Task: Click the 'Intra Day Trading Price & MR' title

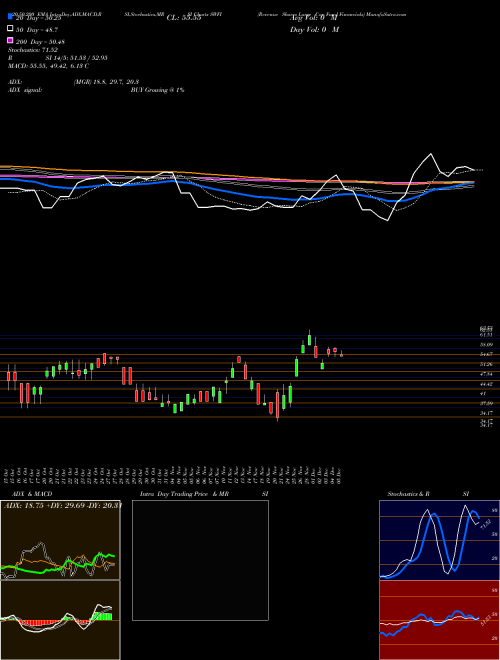Action: 184,494
